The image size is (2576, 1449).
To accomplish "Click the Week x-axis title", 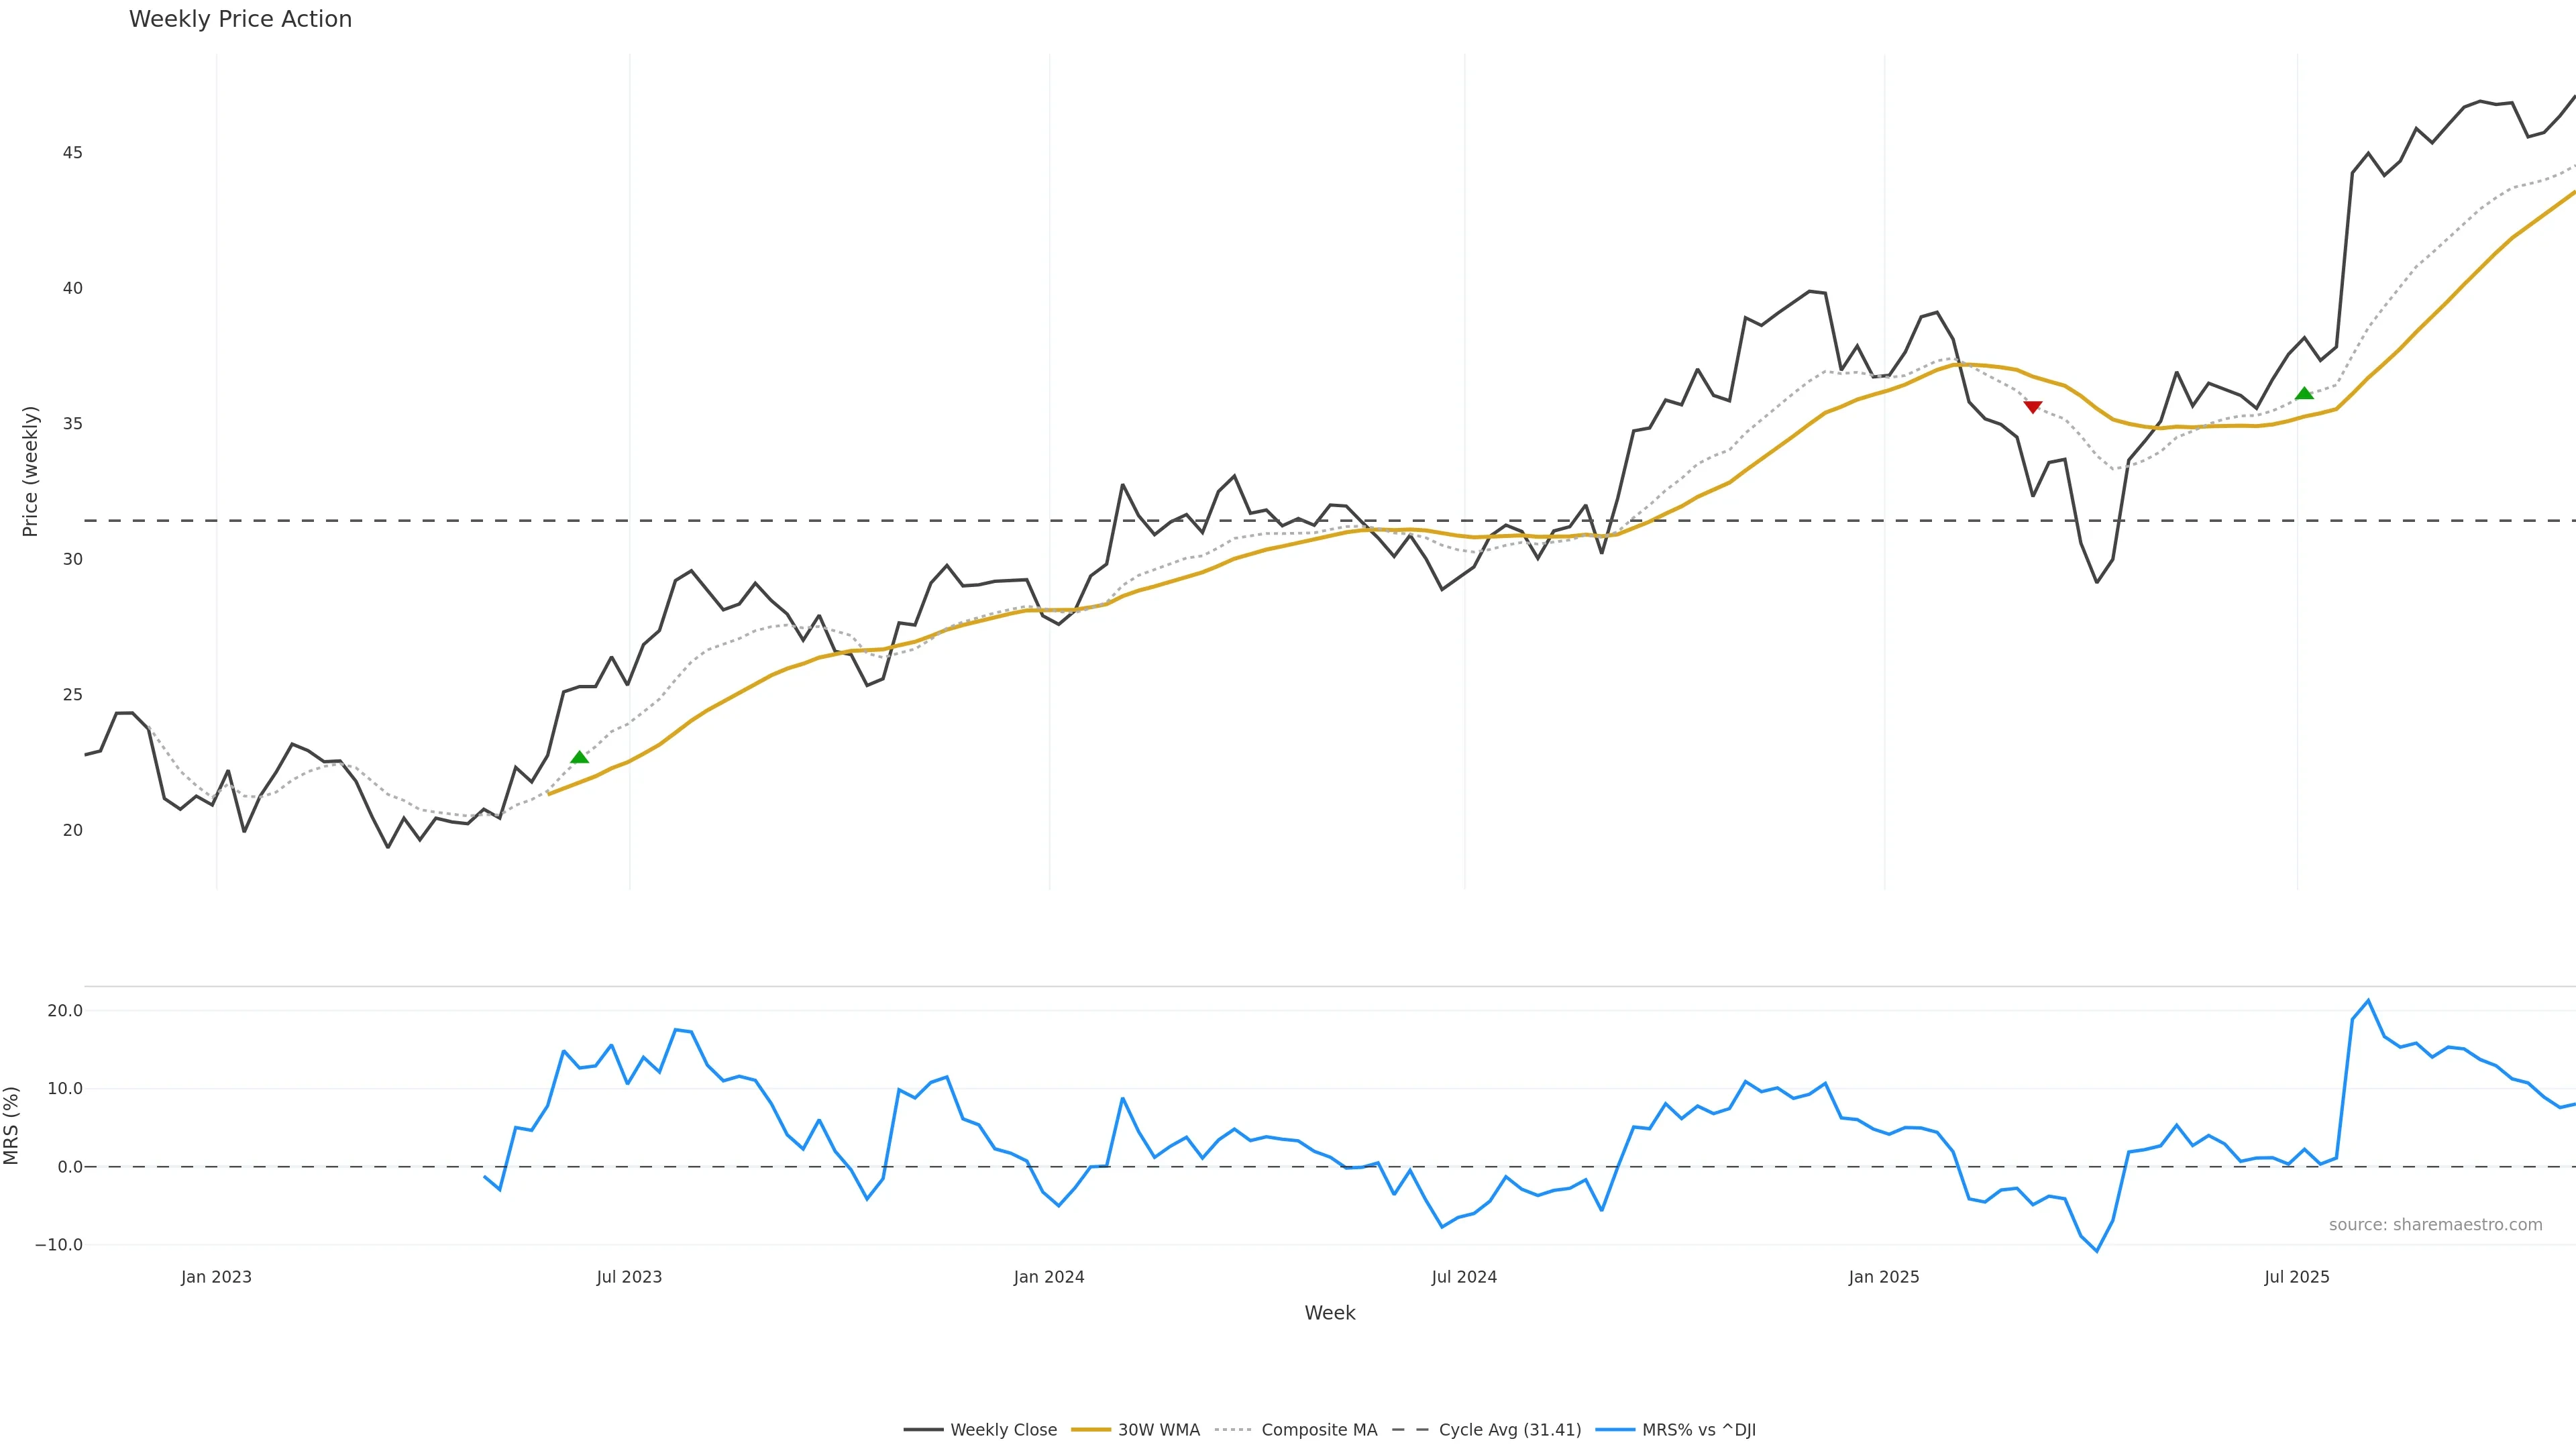I will point(1329,1313).
